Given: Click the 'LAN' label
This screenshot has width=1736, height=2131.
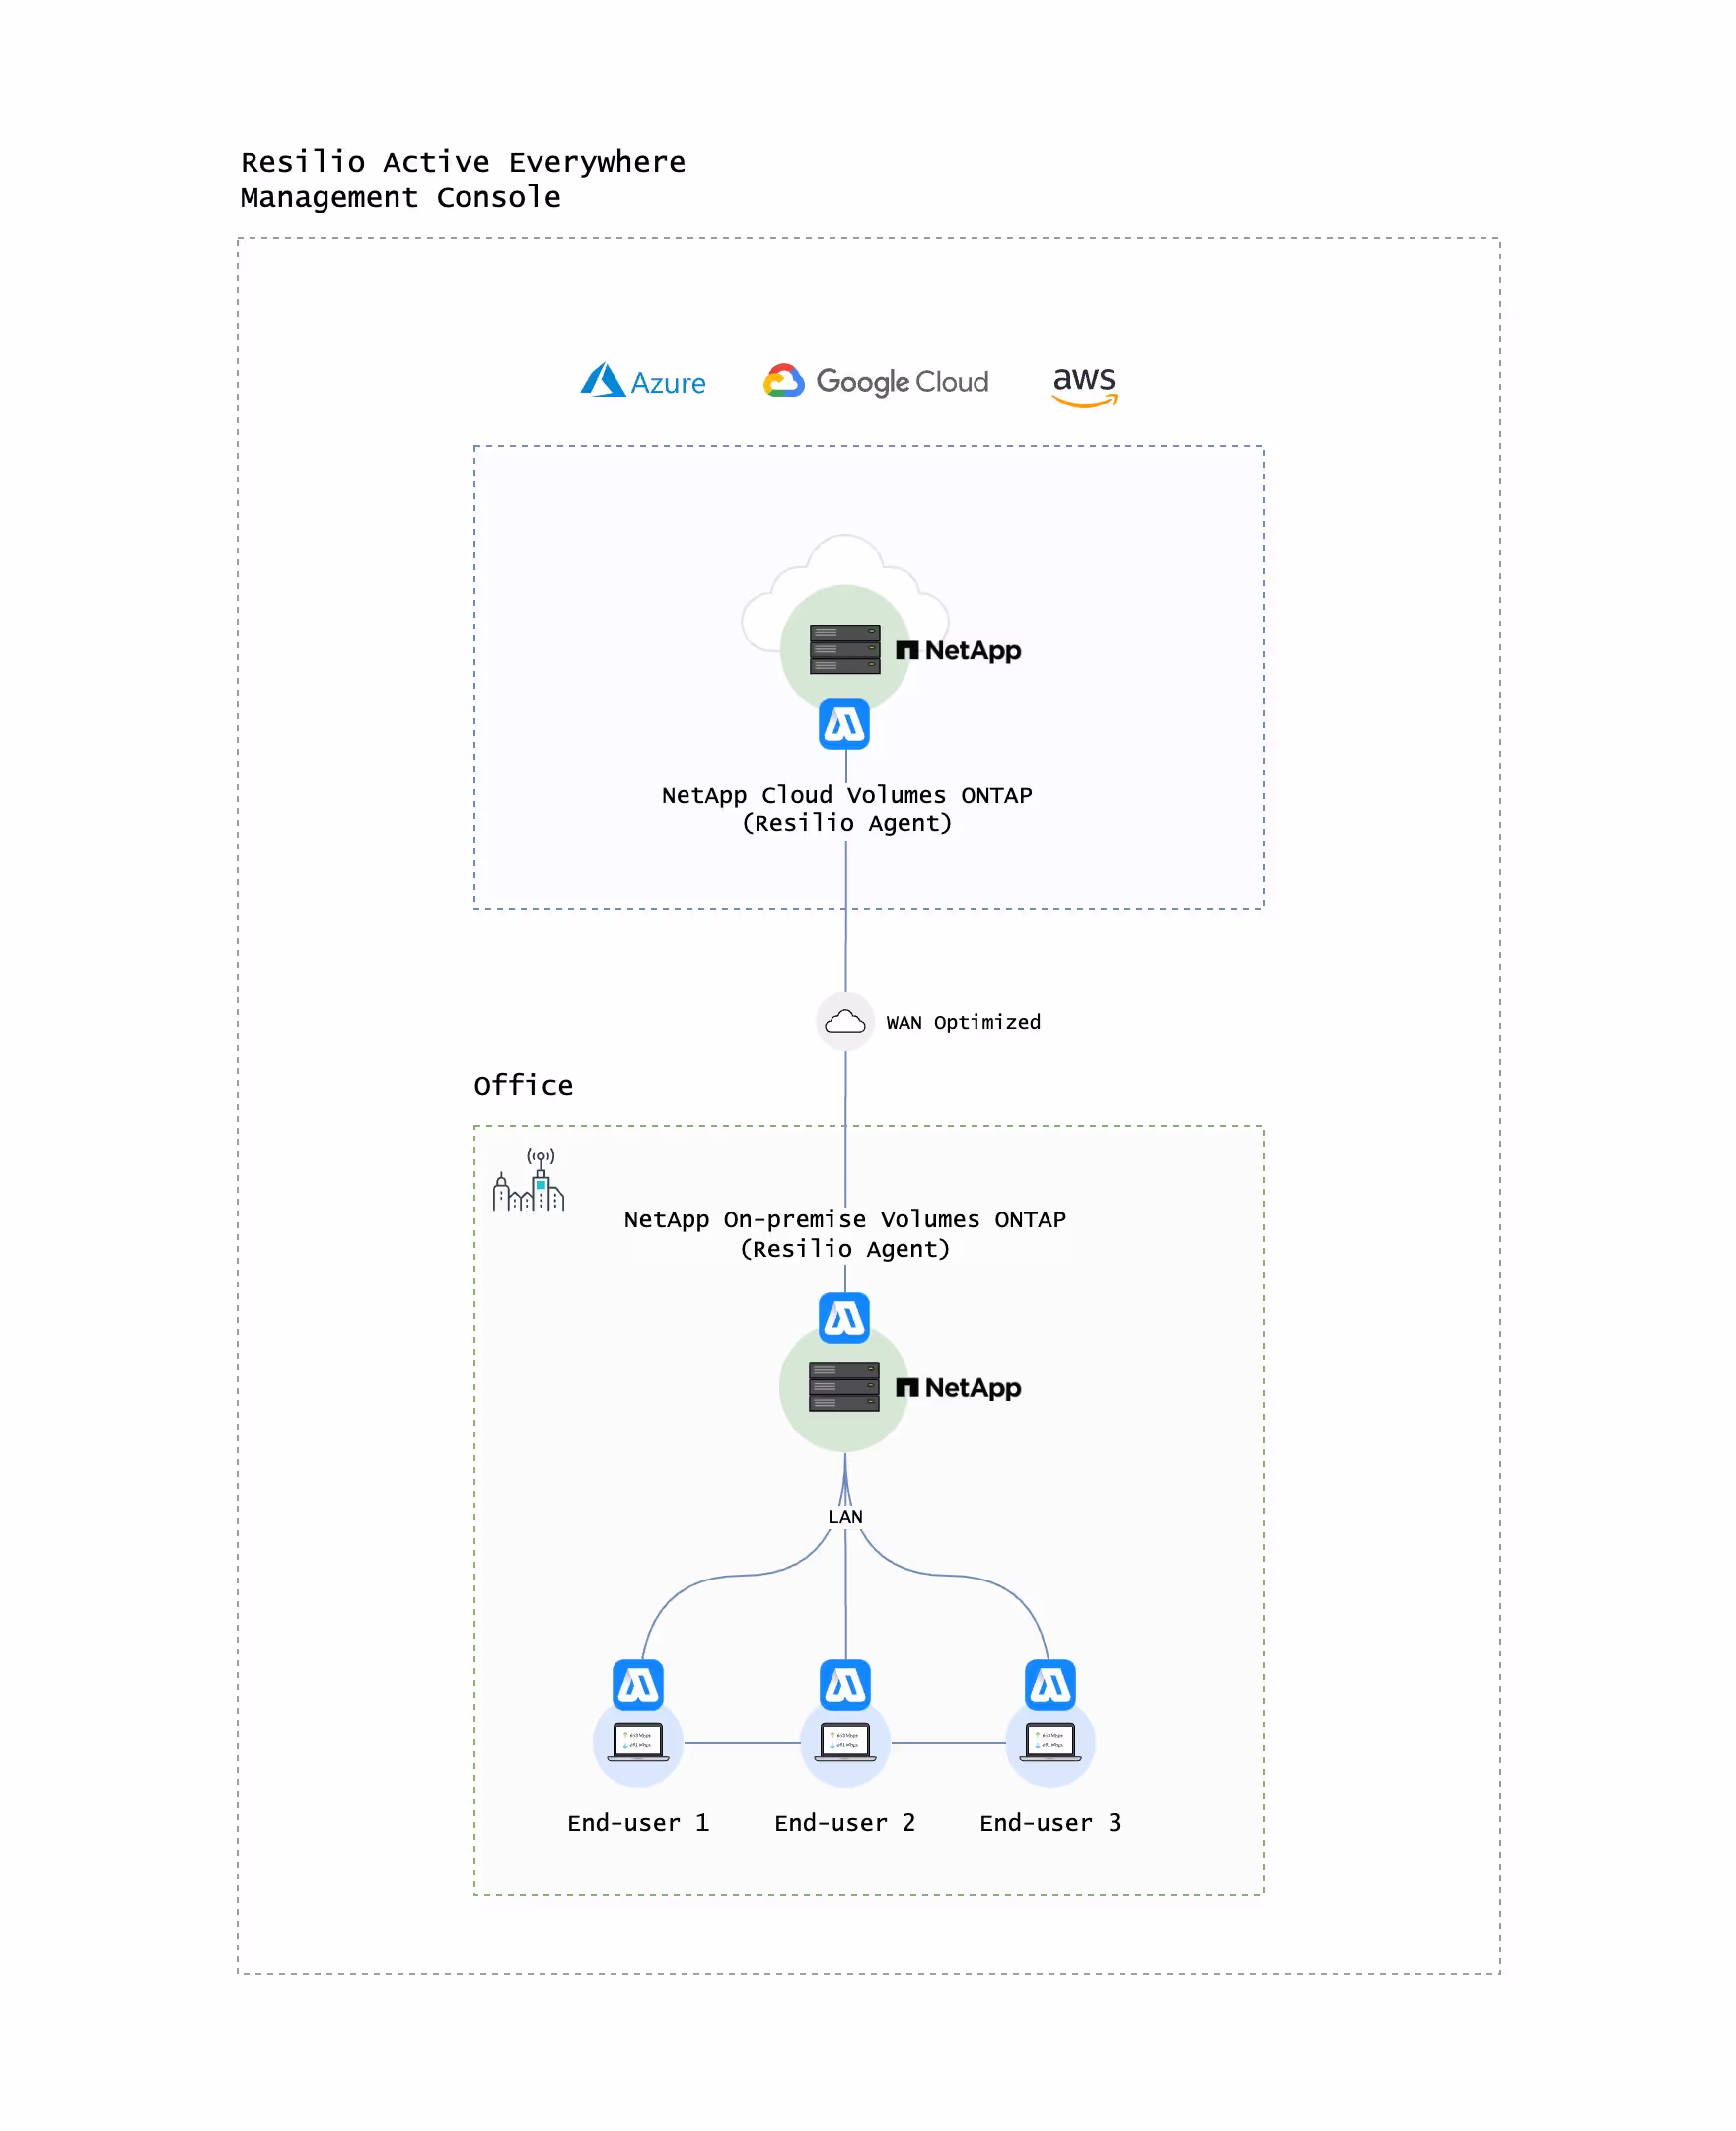Looking at the screenshot, I should click(x=845, y=1517).
